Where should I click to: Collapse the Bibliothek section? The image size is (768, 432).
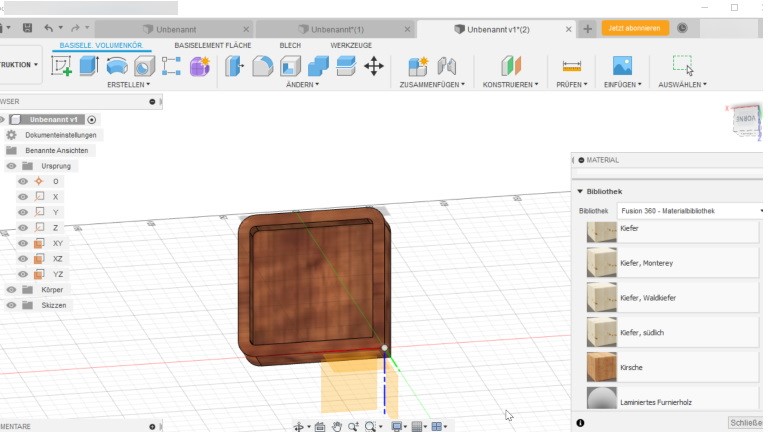tap(579, 191)
